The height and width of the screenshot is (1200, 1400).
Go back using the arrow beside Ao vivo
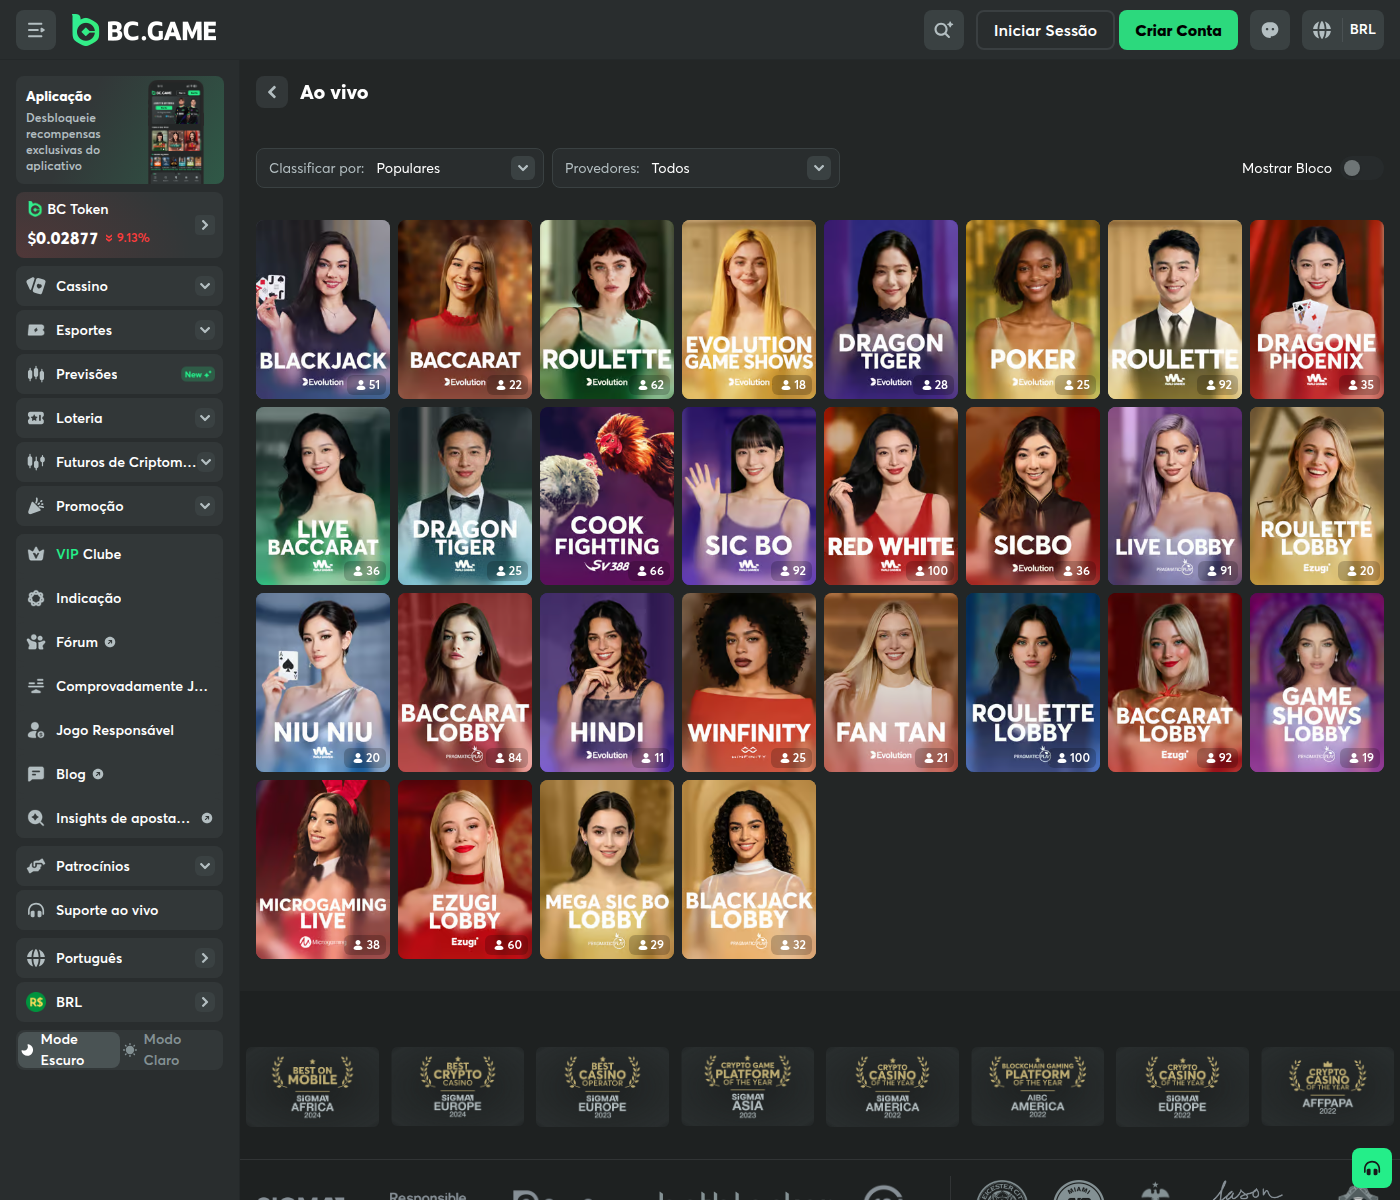(x=272, y=92)
